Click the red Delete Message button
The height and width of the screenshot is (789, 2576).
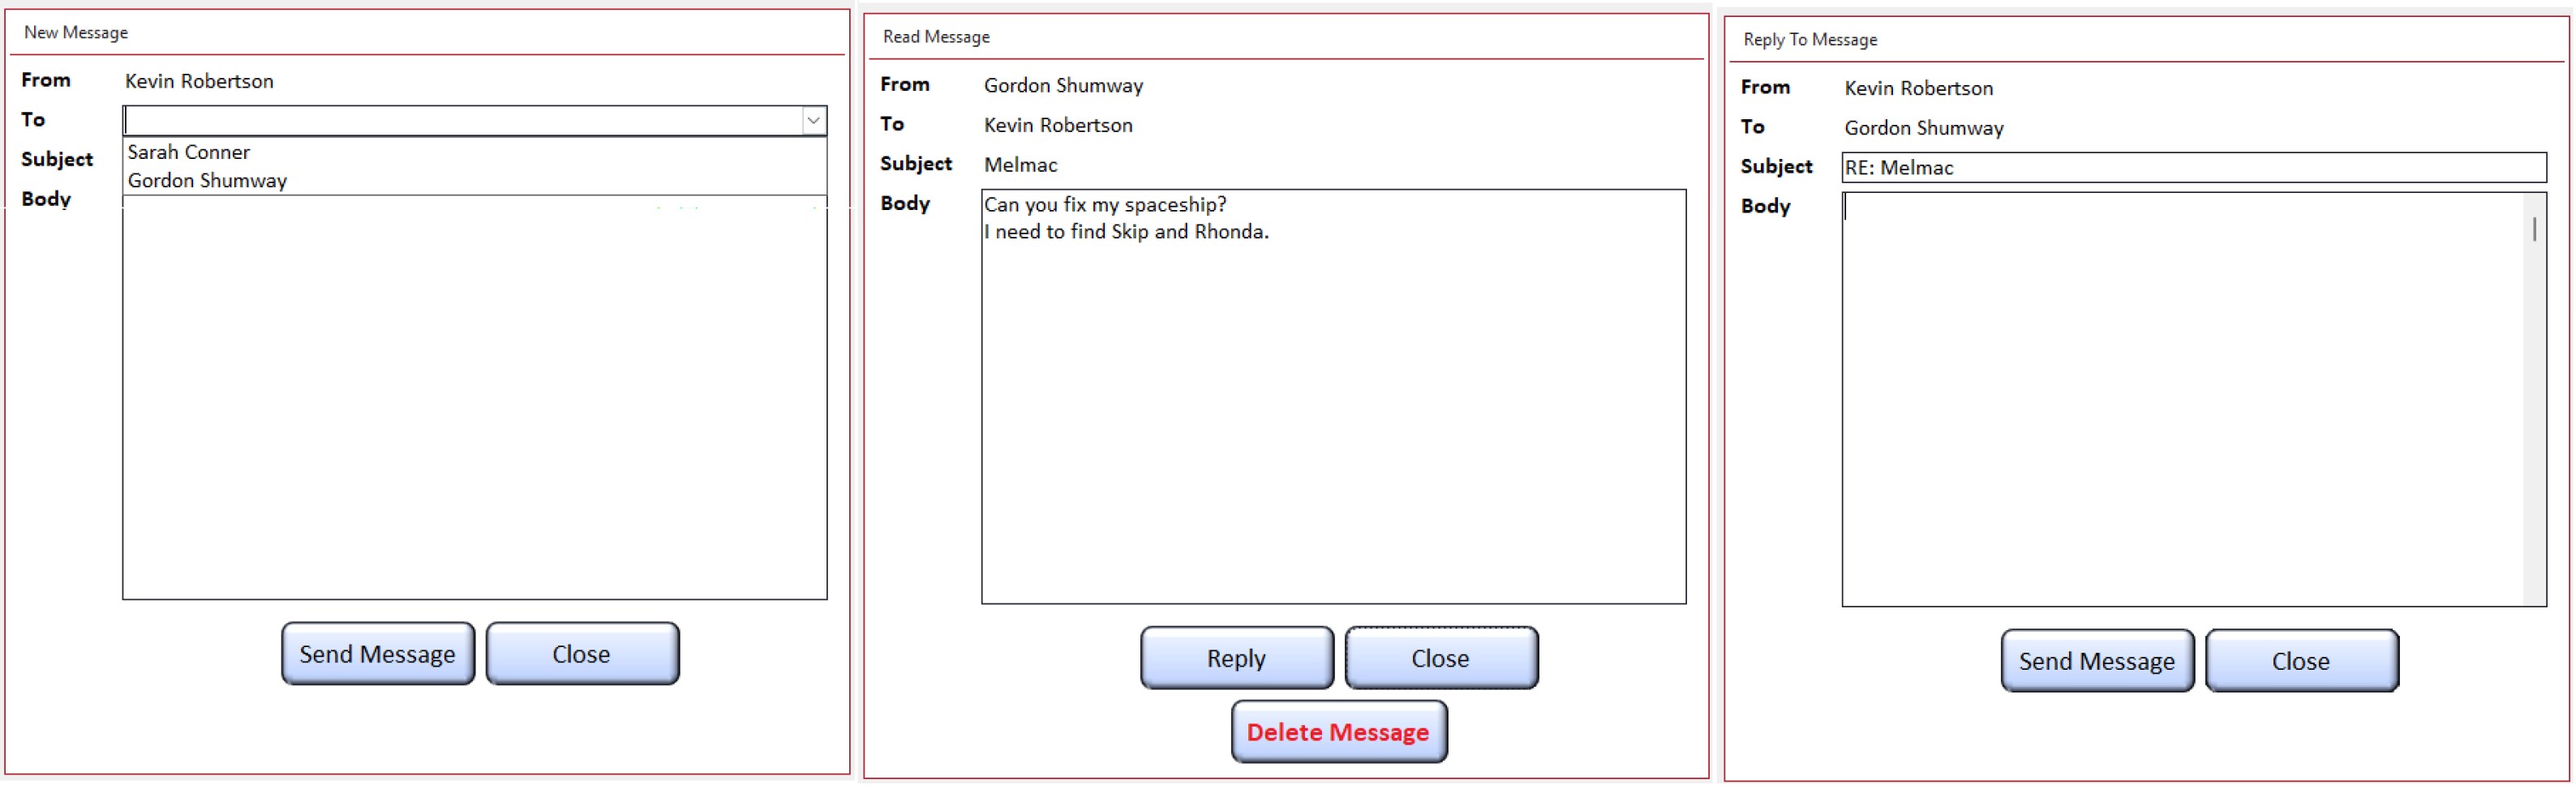pos(1338,732)
